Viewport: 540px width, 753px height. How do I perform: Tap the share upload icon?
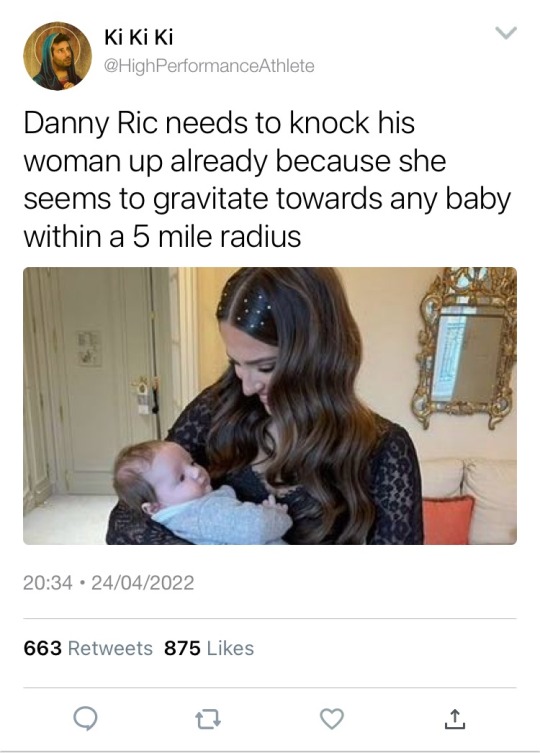pos(454,719)
